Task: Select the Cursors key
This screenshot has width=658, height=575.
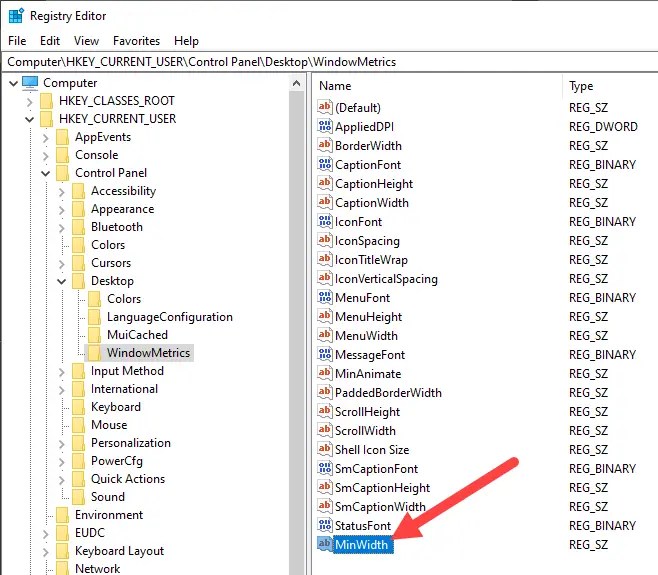Action: 111,263
